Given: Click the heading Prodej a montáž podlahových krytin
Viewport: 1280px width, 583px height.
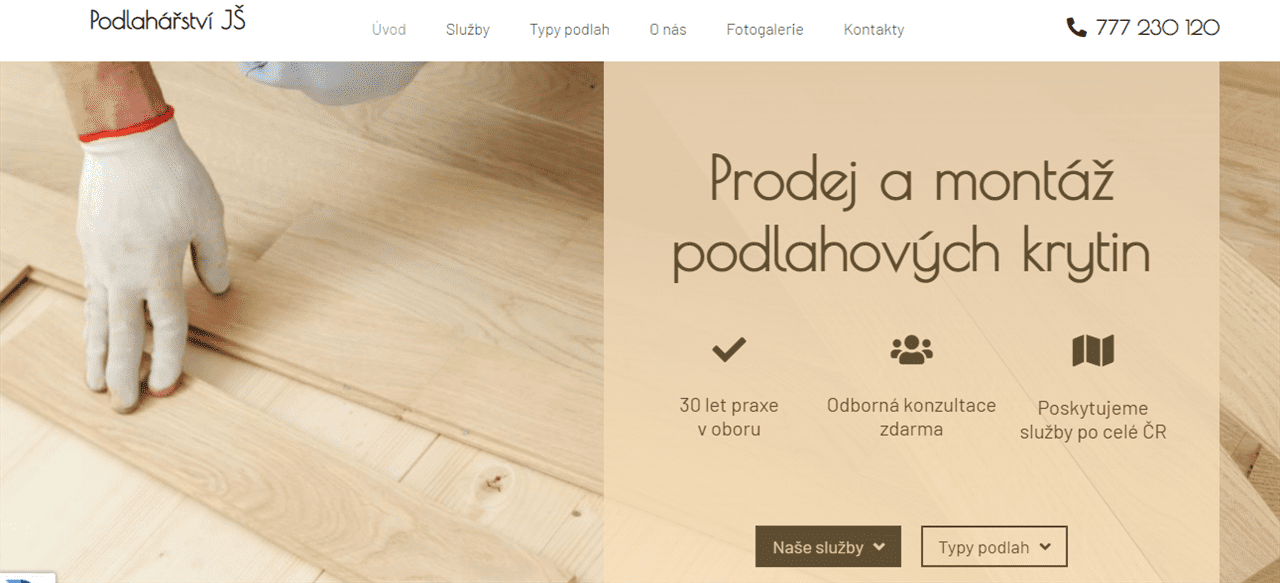Looking at the screenshot, I should [911, 218].
